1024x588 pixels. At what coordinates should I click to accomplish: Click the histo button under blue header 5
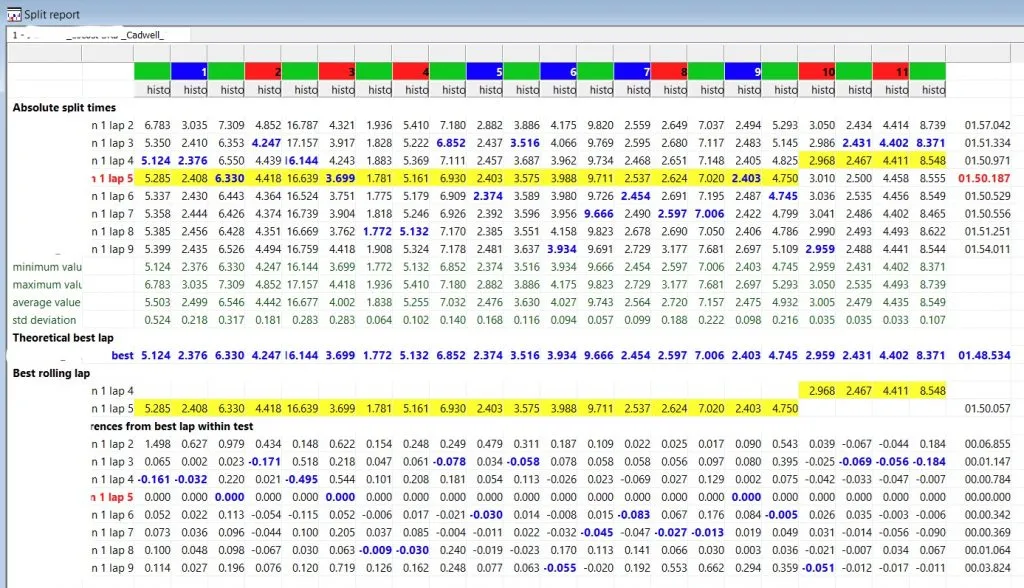click(x=485, y=90)
